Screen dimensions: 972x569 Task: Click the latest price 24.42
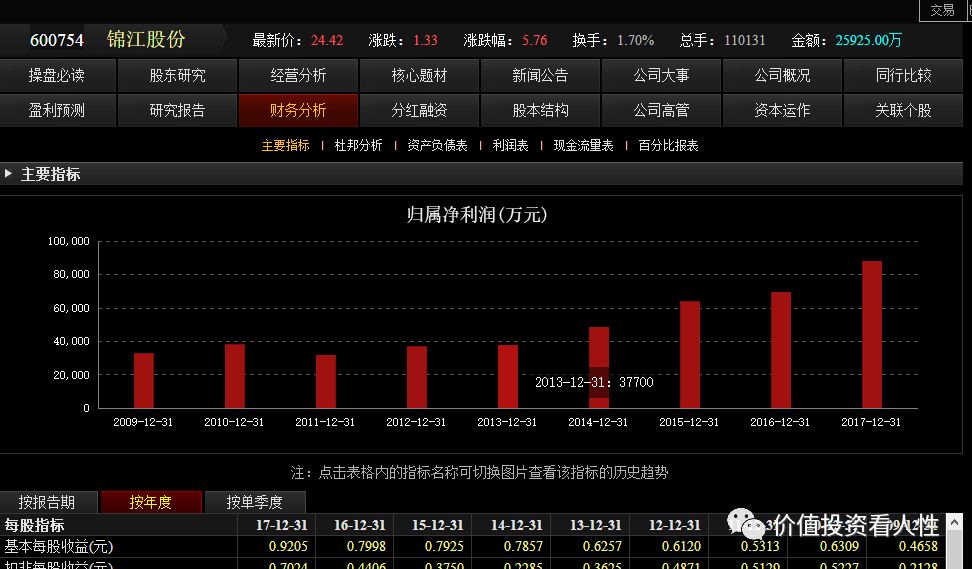coord(327,40)
